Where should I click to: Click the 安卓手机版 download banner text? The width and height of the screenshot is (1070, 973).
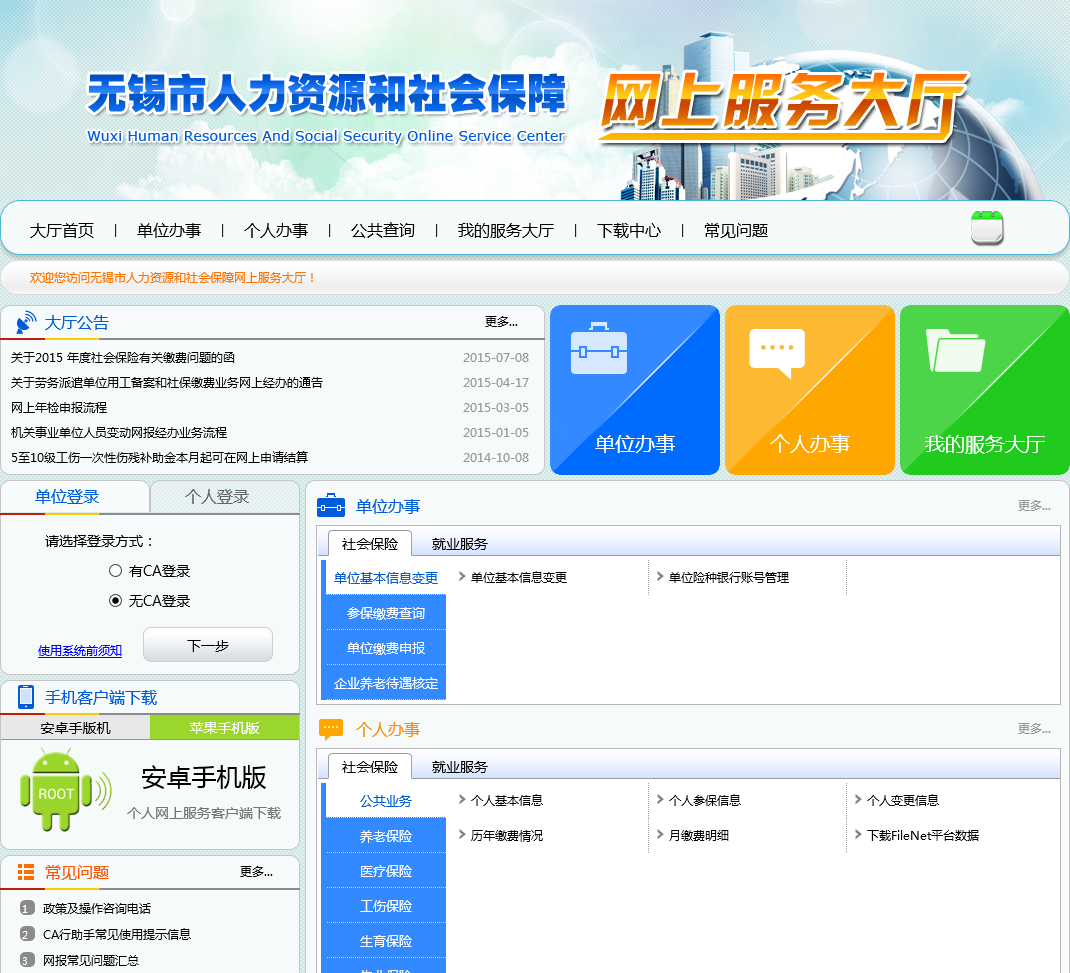point(203,777)
